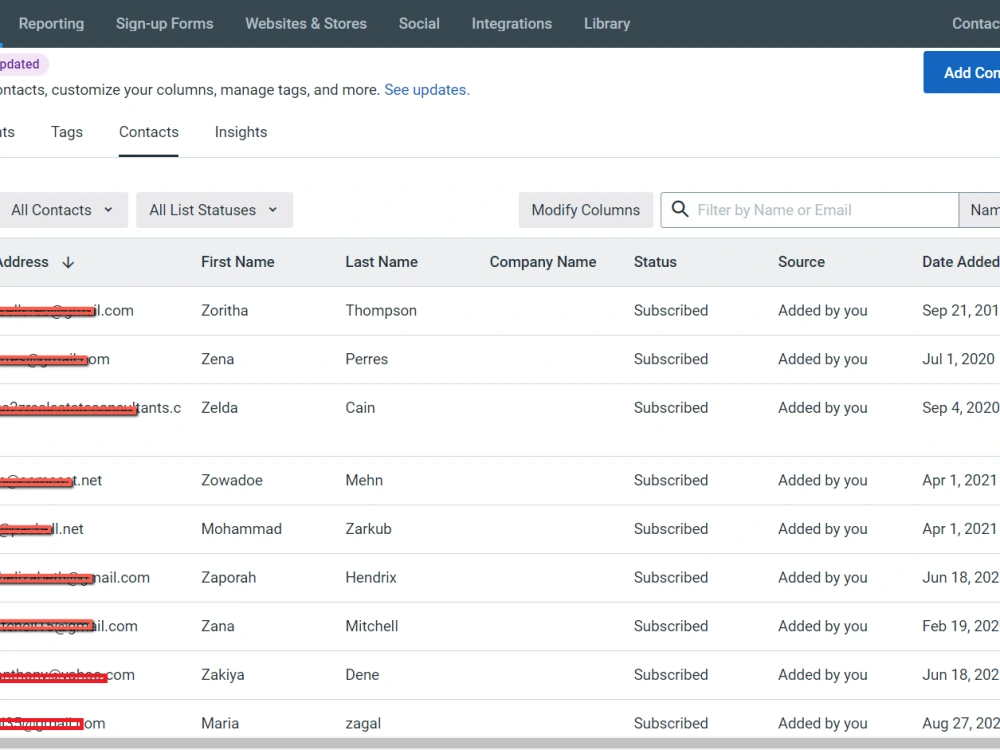Click the first name Zakiya

click(223, 674)
